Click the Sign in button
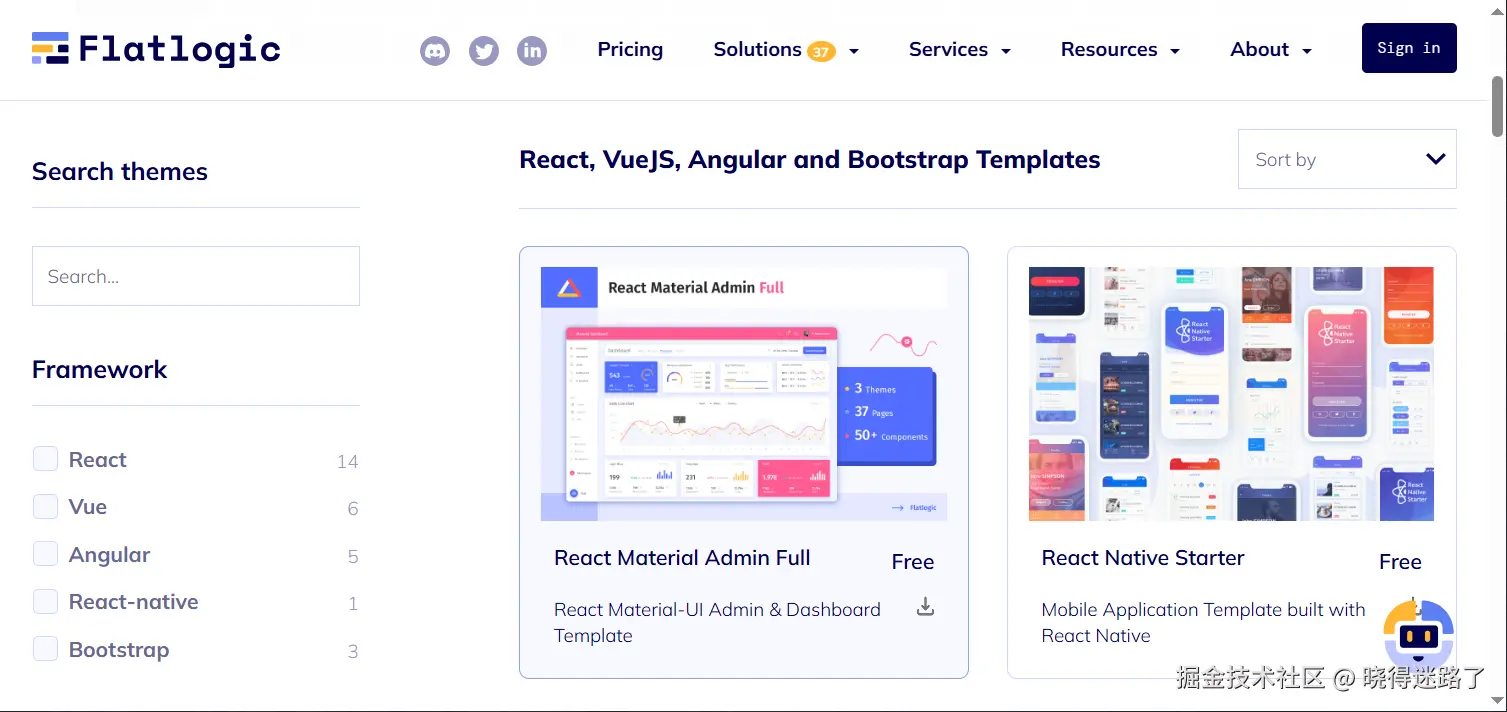The height and width of the screenshot is (712, 1507). pyautogui.click(x=1409, y=48)
